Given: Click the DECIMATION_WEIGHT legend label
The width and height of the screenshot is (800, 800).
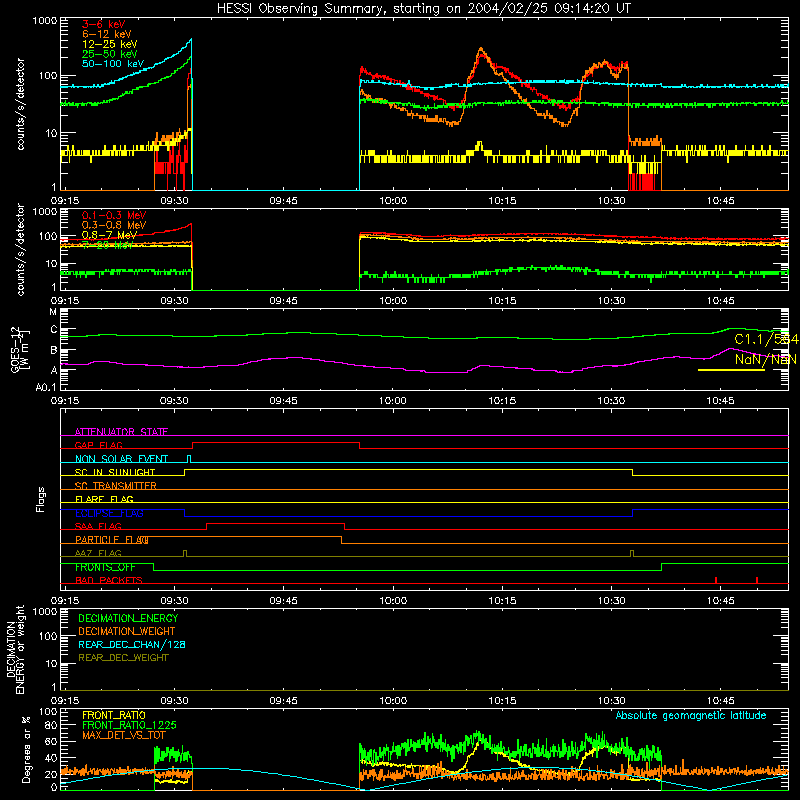Looking at the screenshot, I should point(127,631).
